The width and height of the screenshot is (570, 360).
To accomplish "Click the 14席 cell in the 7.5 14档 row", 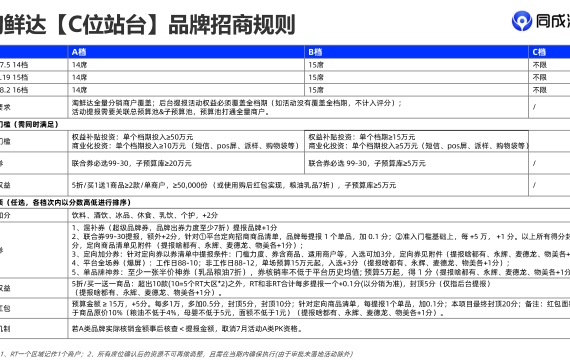I will tap(186, 65).
